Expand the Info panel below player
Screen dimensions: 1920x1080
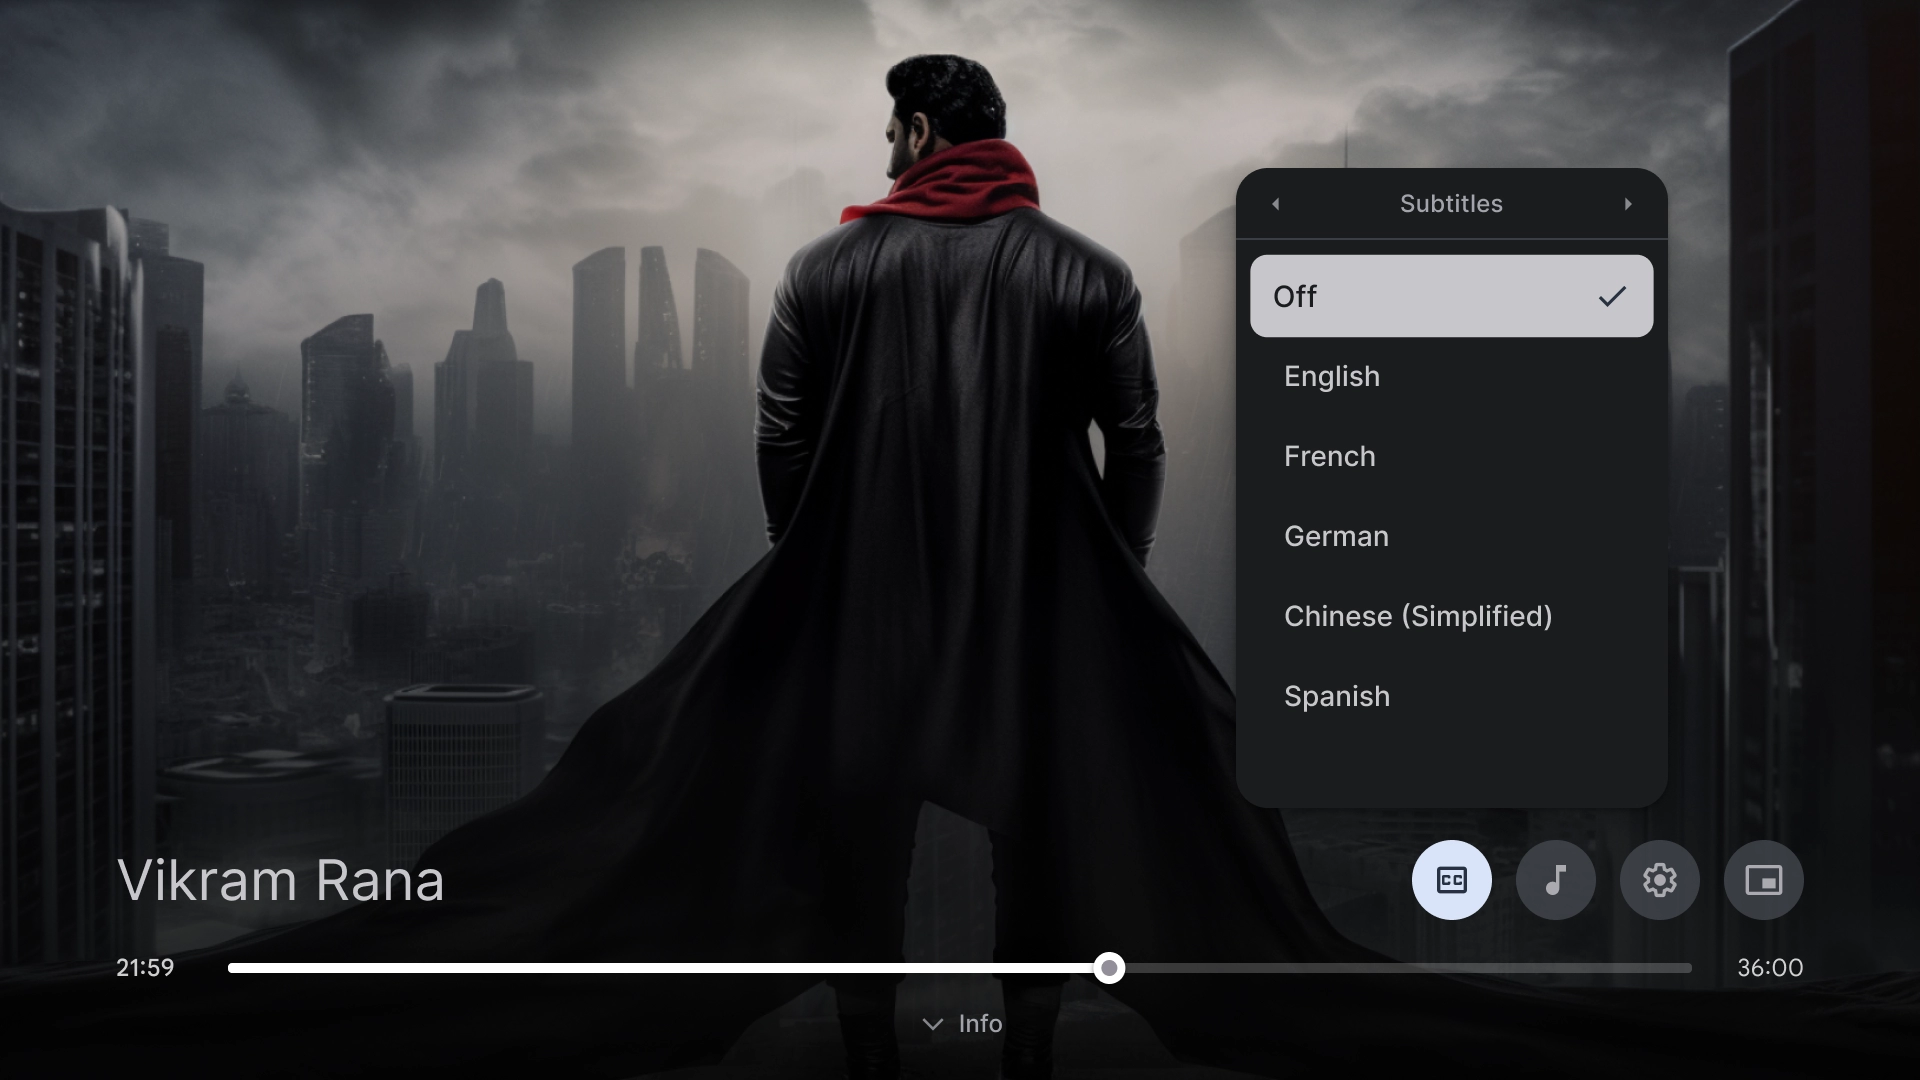point(960,1025)
